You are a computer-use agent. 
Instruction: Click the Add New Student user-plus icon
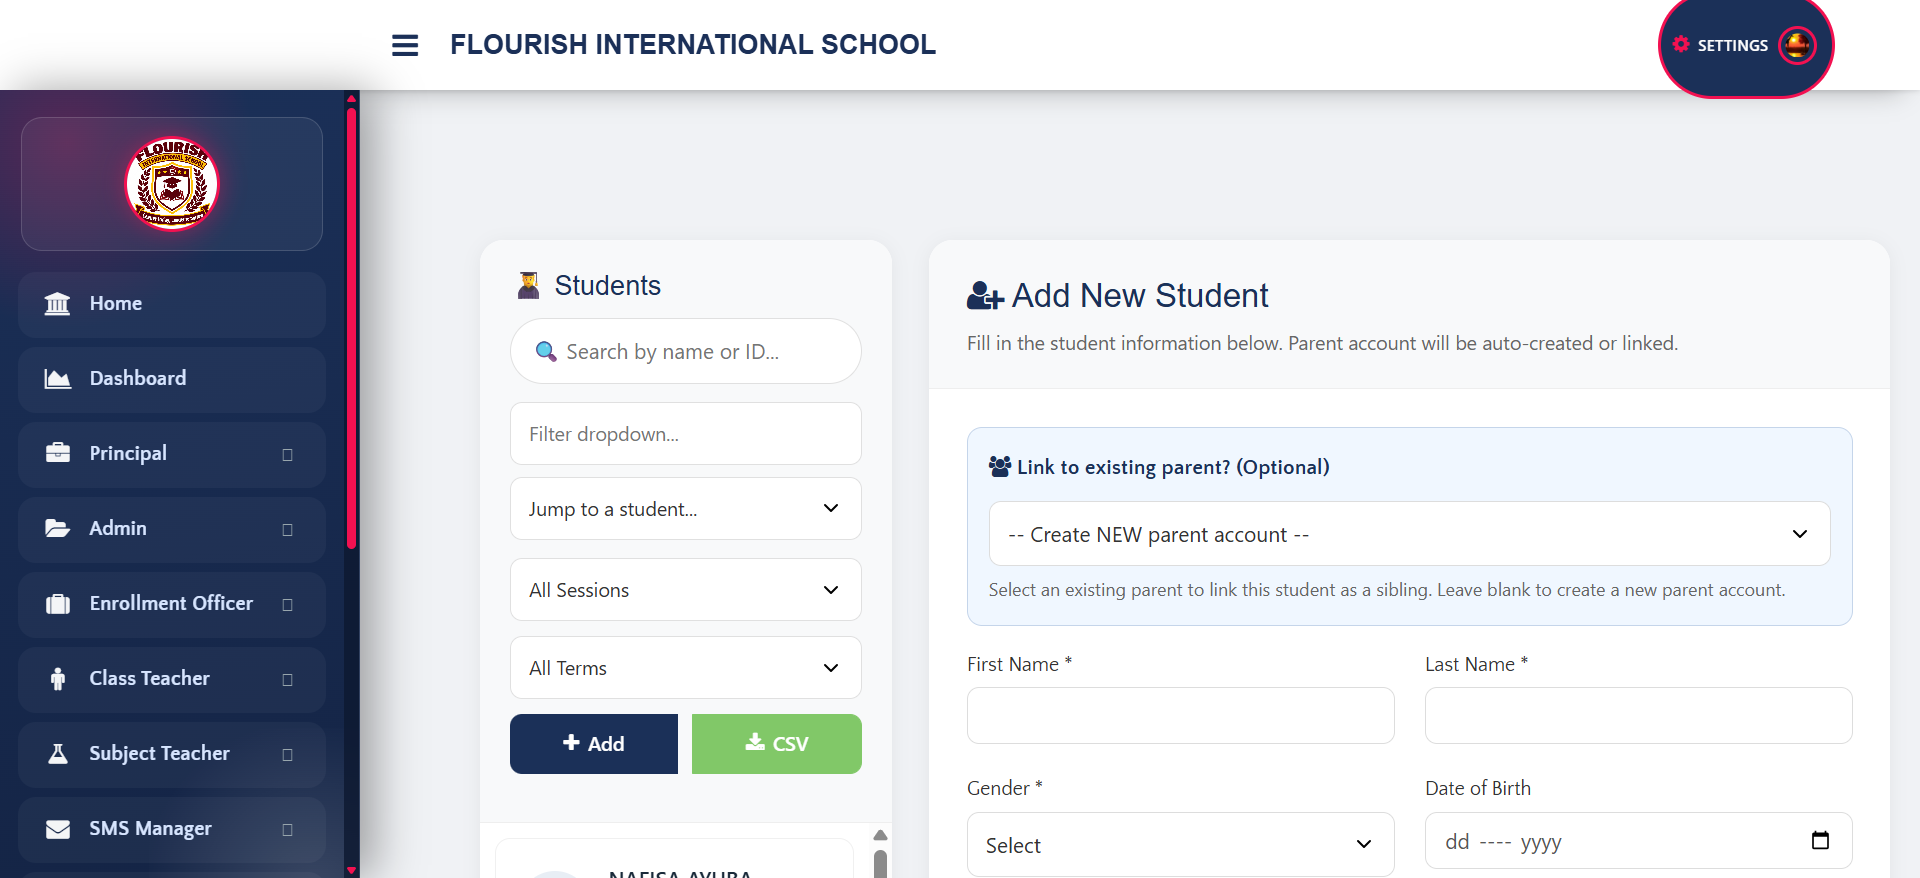coord(985,295)
